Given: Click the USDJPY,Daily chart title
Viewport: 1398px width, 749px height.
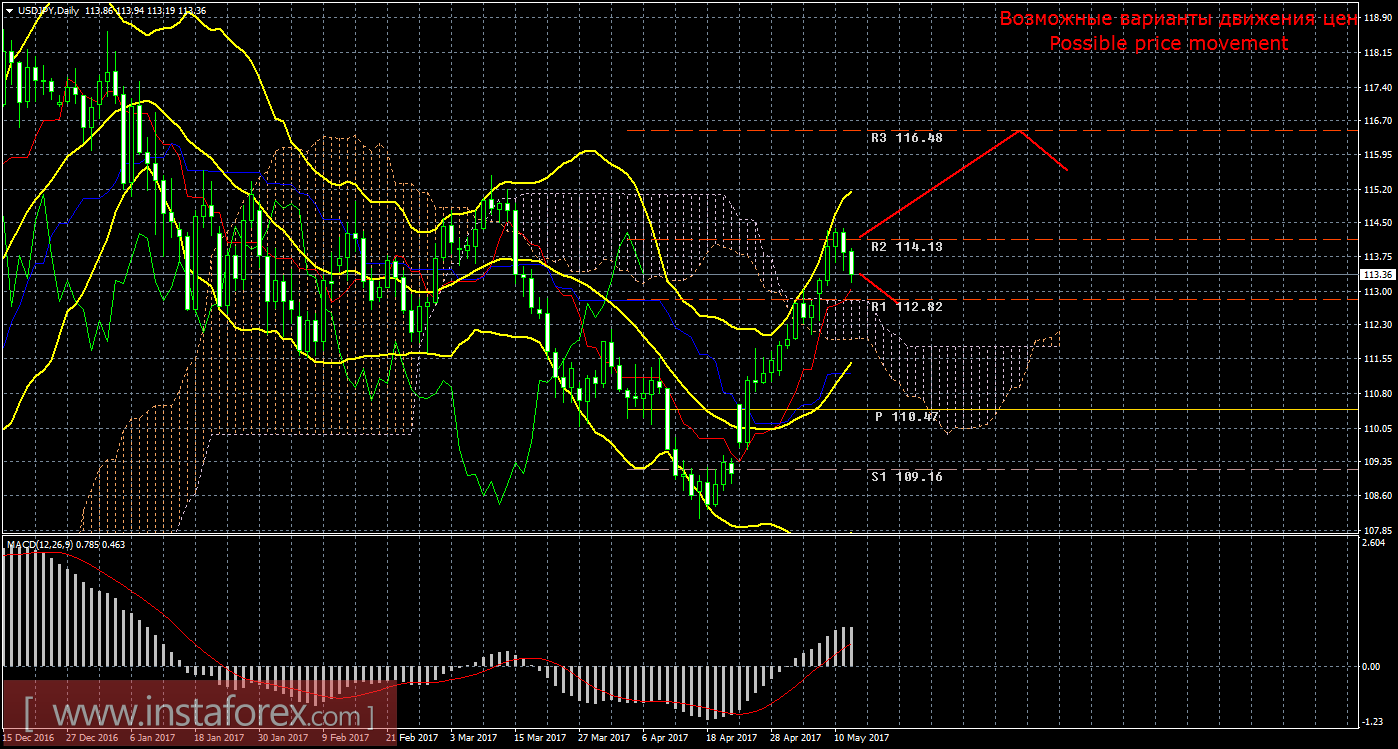Looking at the screenshot, I should pos(50,11).
